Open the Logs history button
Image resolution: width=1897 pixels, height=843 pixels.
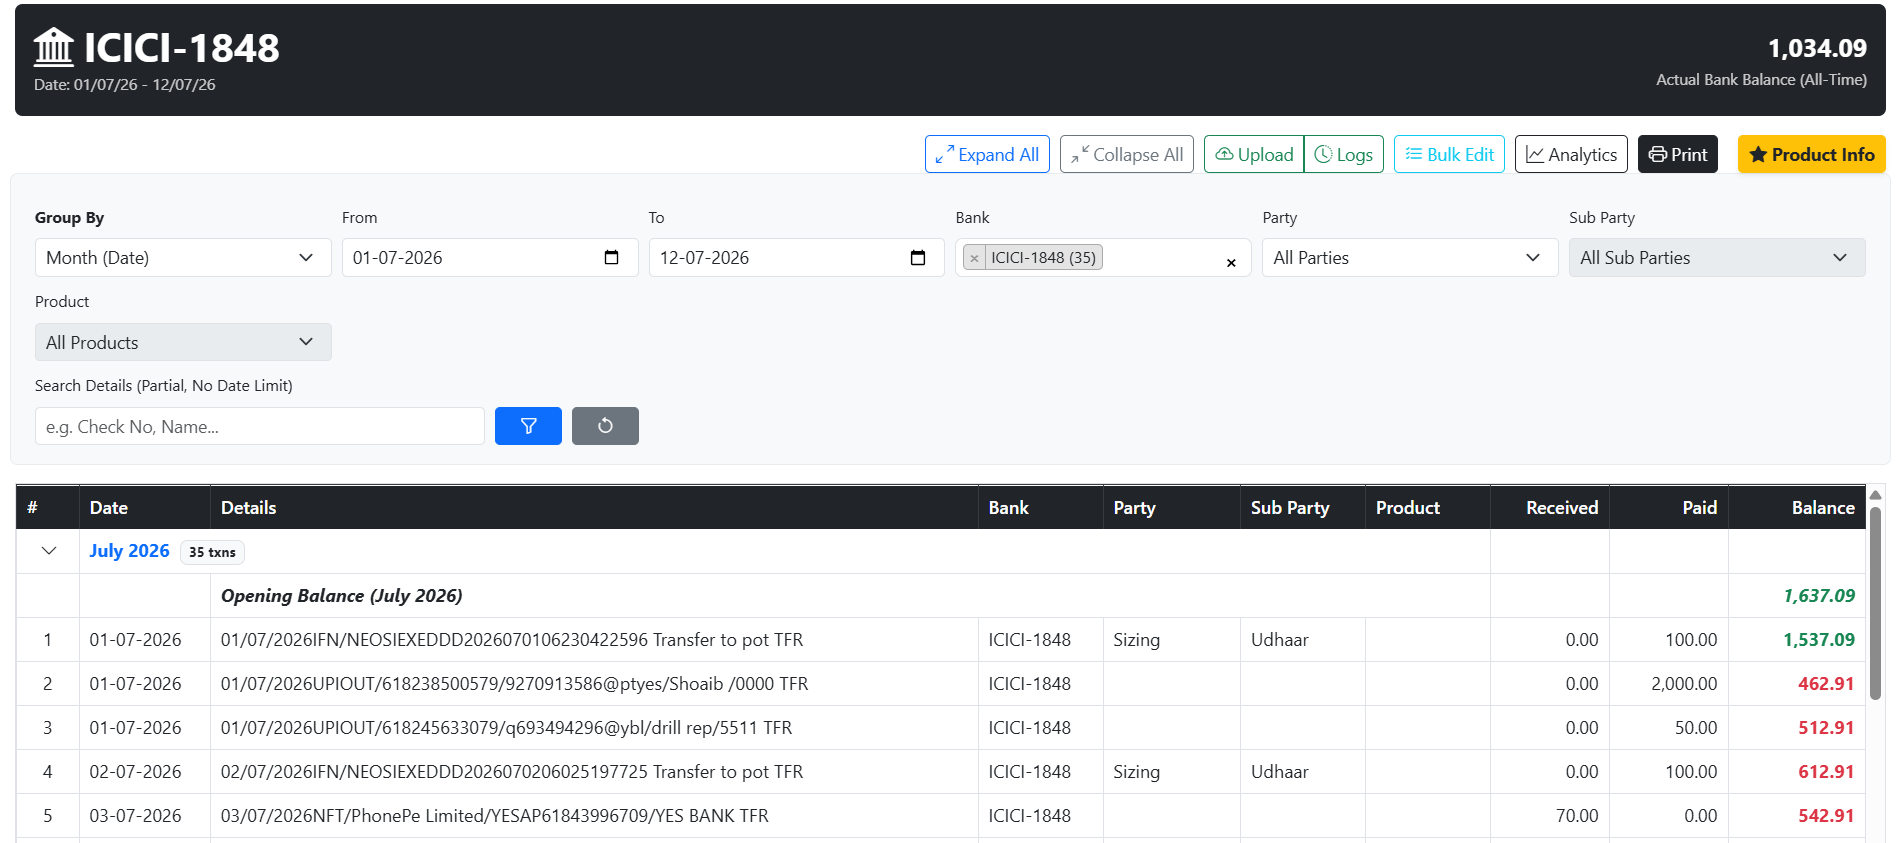(x=1344, y=154)
